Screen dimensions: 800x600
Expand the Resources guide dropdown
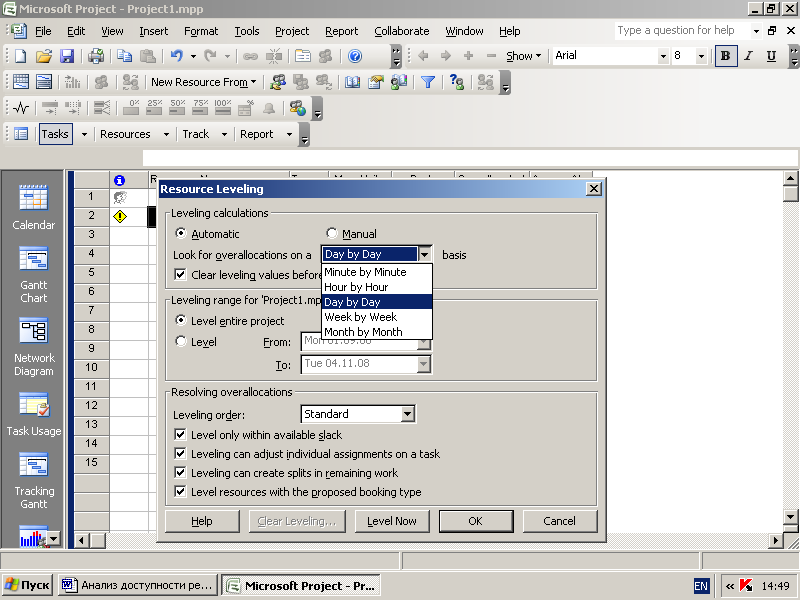point(166,134)
